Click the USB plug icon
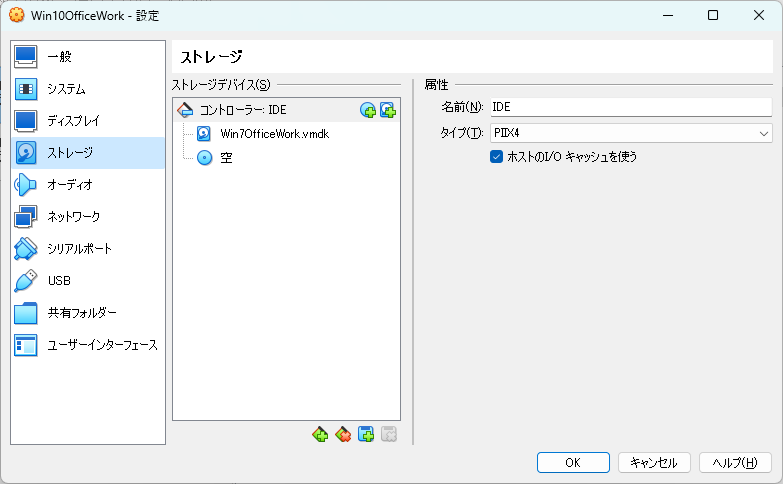783x484 pixels. click(x=25, y=281)
